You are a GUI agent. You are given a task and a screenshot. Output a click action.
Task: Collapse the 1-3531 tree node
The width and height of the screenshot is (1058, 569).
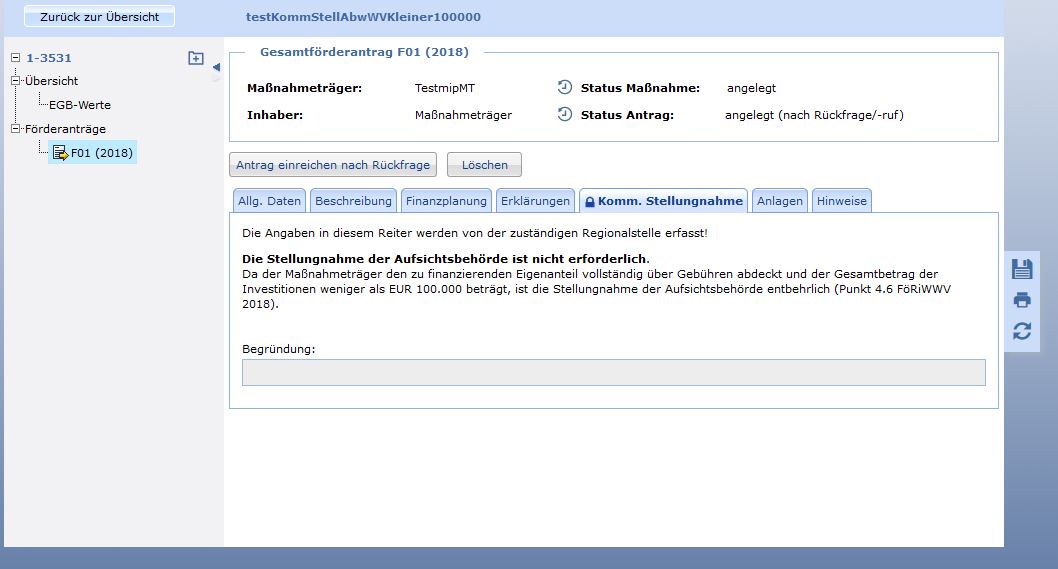pos(16,58)
